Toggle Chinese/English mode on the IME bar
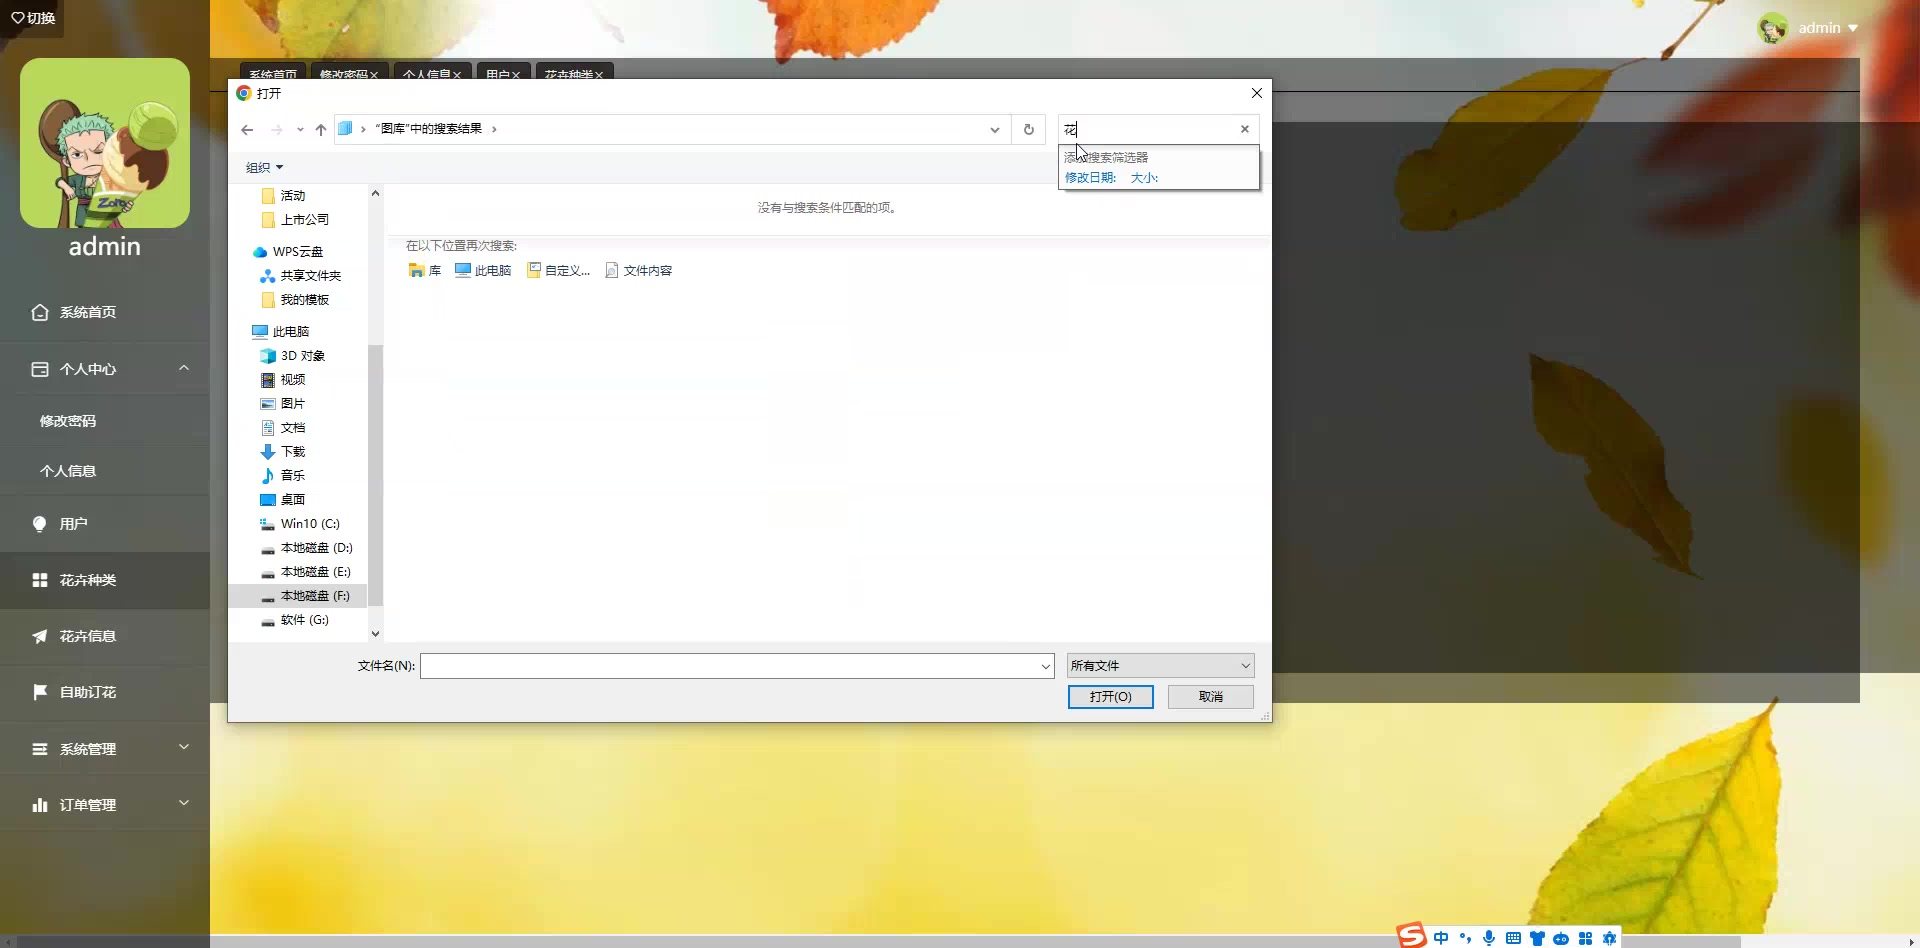1920x948 pixels. 1441,938
